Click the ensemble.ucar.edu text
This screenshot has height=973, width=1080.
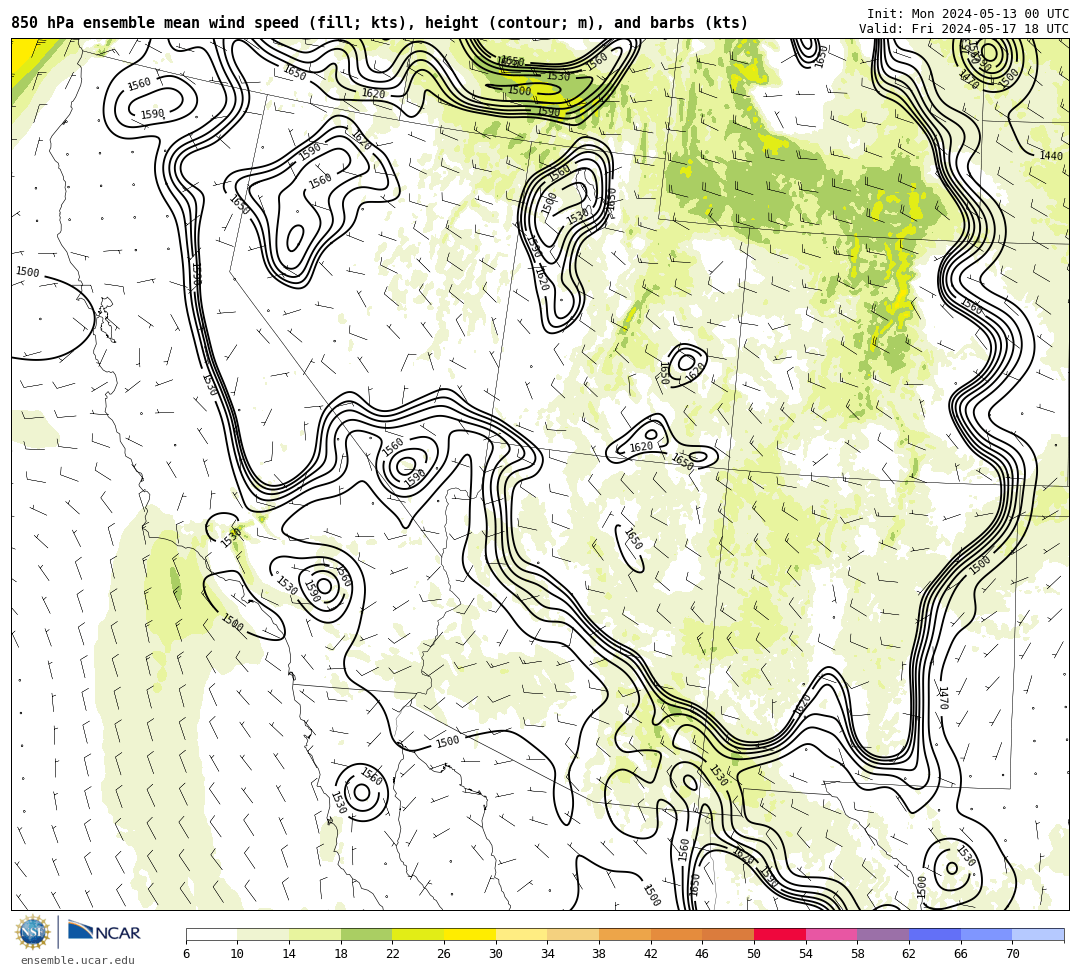pos(78,960)
